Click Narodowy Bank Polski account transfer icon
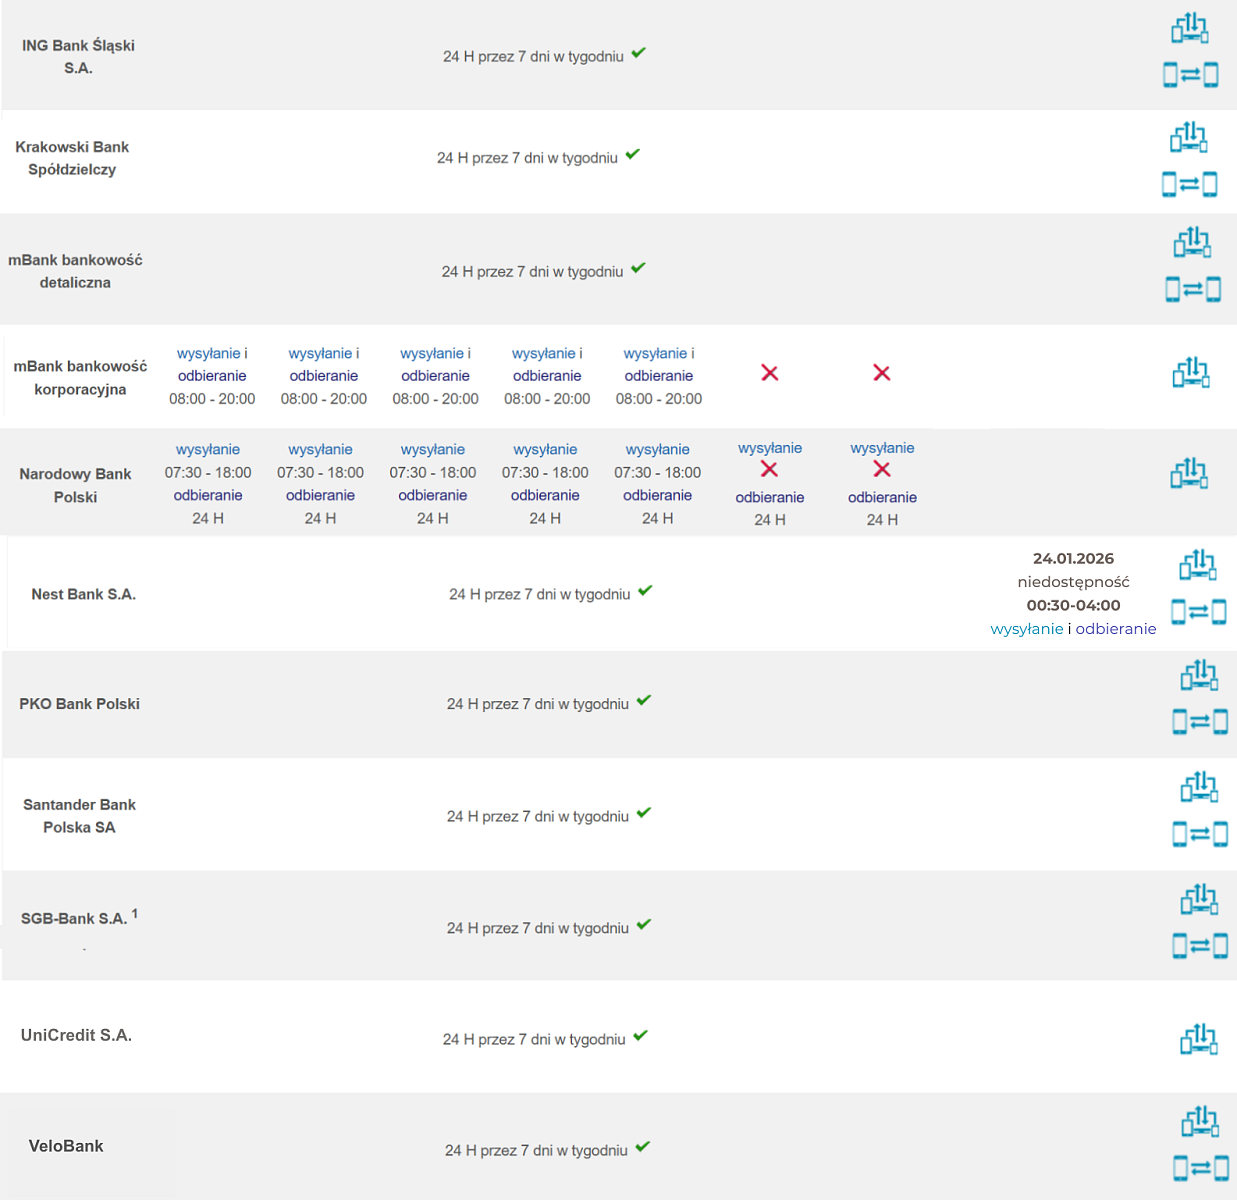This screenshot has width=1237, height=1200. tap(1189, 473)
